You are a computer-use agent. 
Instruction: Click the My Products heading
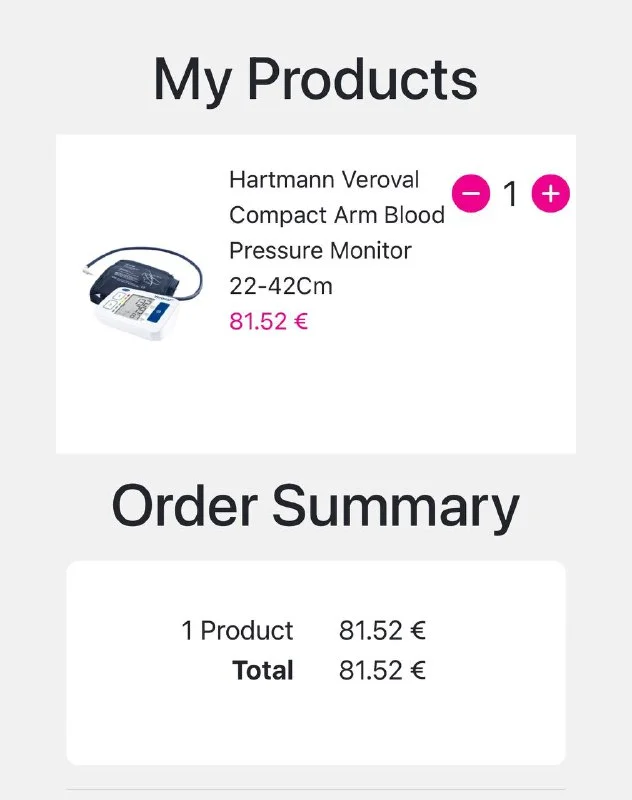click(315, 79)
